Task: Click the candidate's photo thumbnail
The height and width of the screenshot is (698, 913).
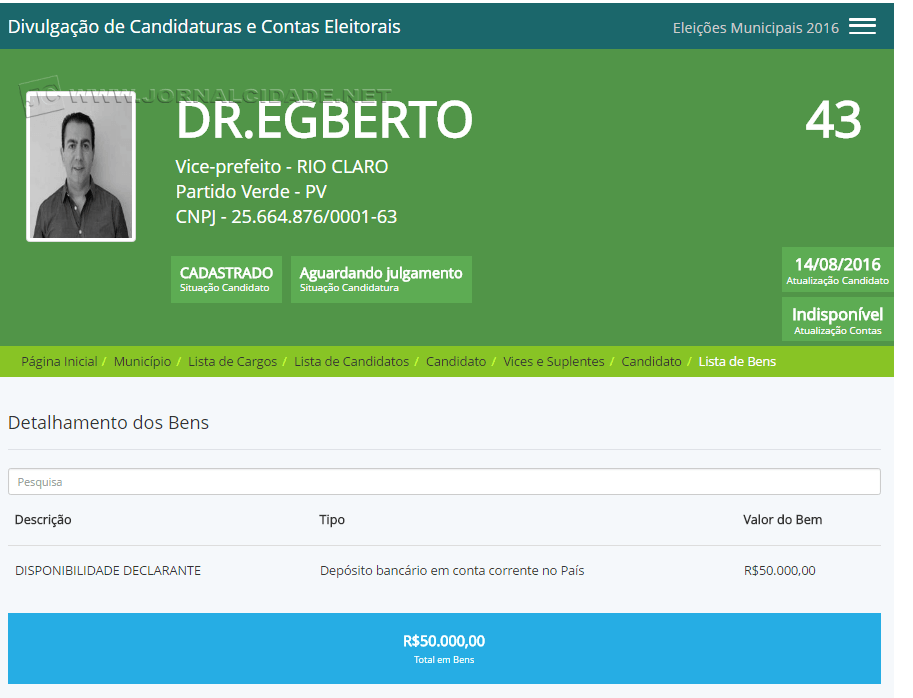Action: 80,167
